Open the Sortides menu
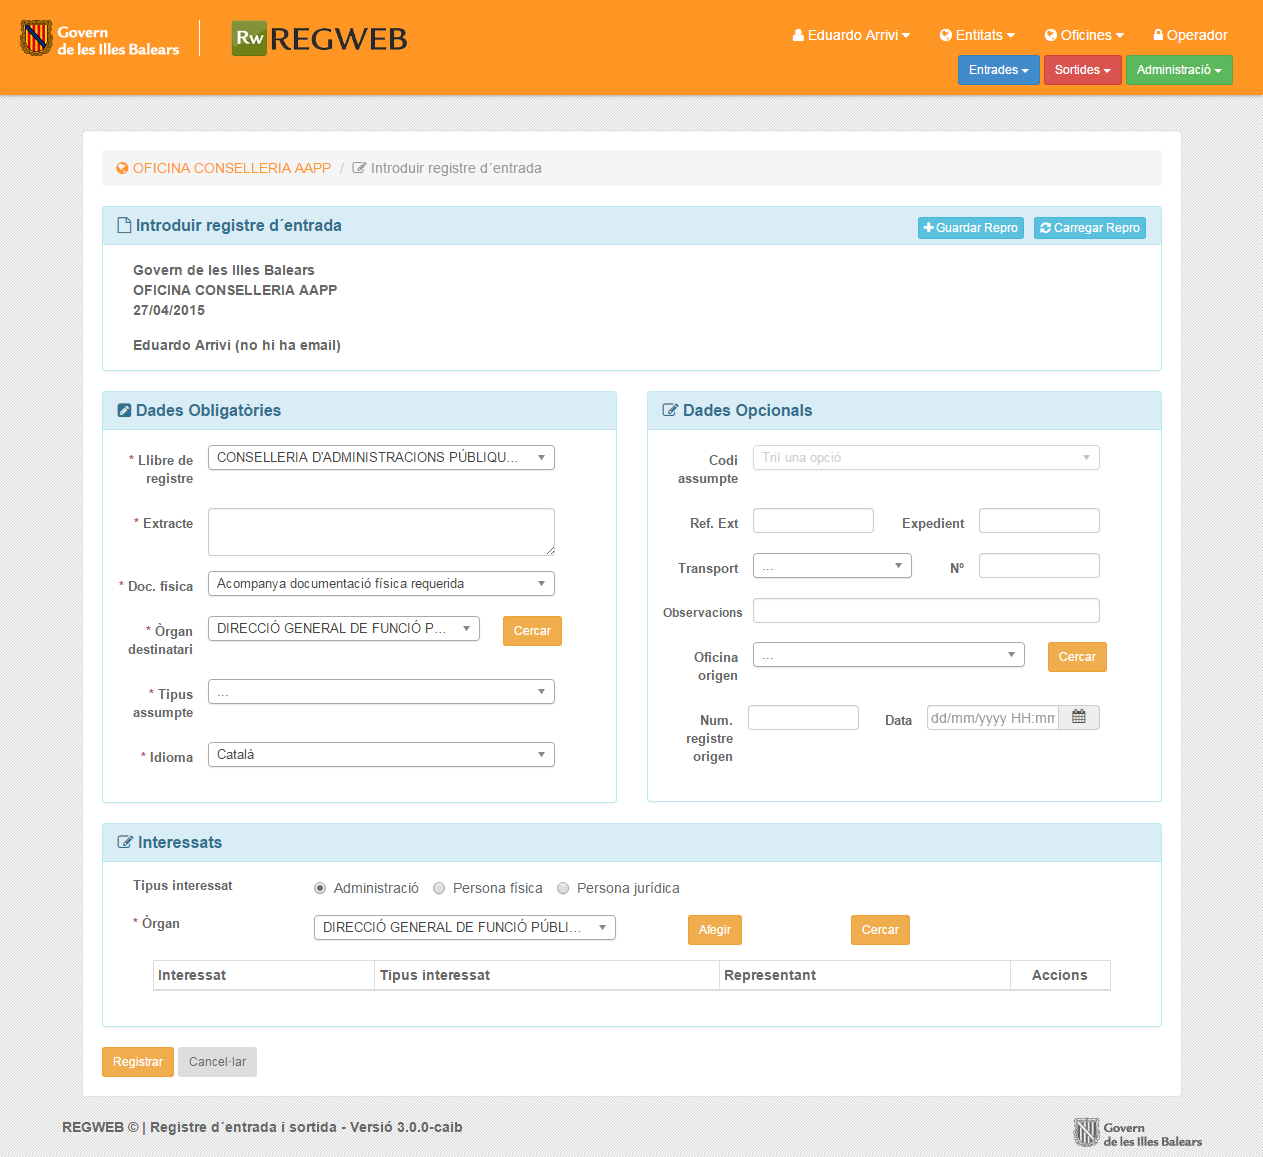 (x=1082, y=70)
